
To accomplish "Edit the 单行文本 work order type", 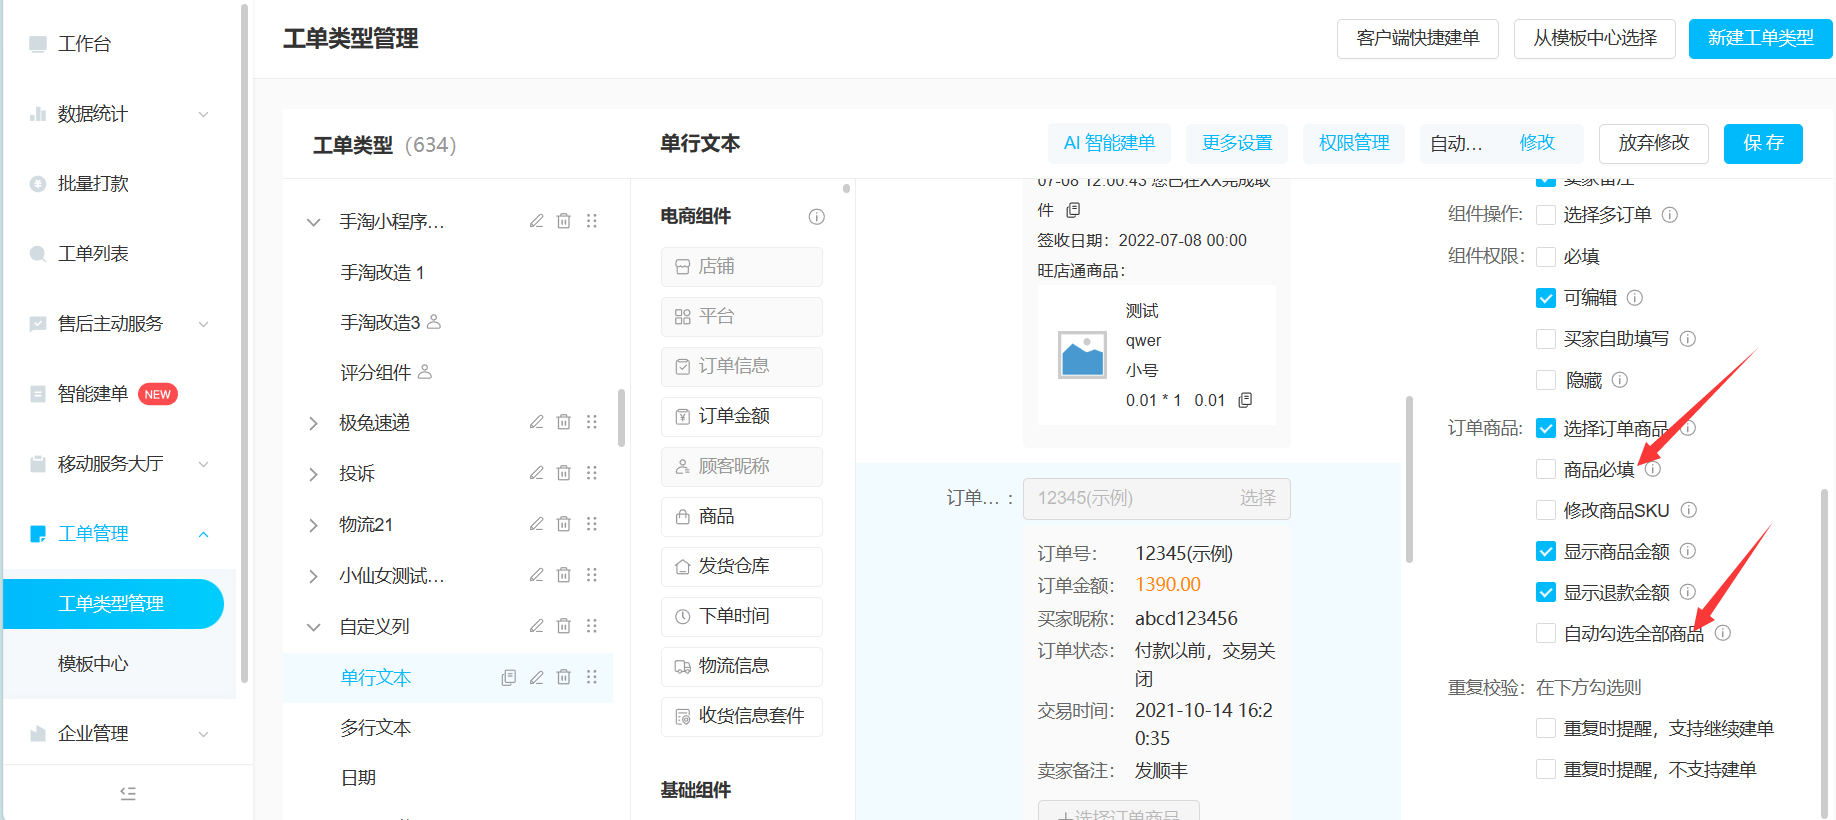I will (537, 677).
